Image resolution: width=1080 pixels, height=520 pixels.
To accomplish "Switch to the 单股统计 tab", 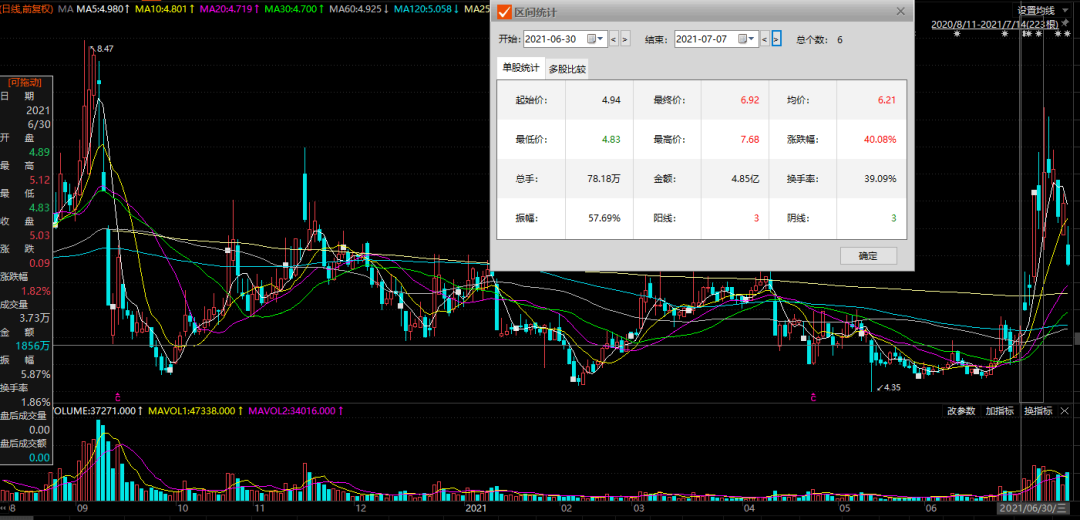I will click(x=521, y=67).
